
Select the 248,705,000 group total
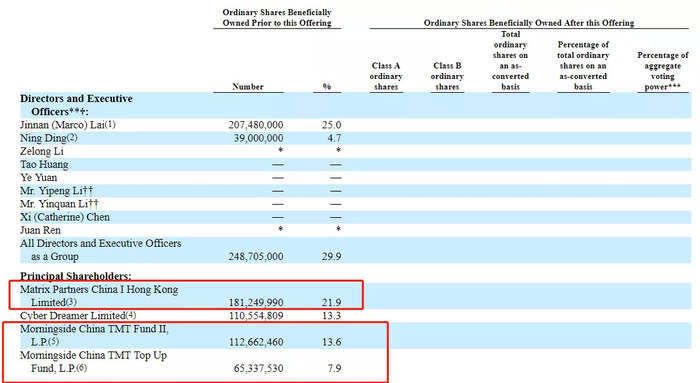256,257
